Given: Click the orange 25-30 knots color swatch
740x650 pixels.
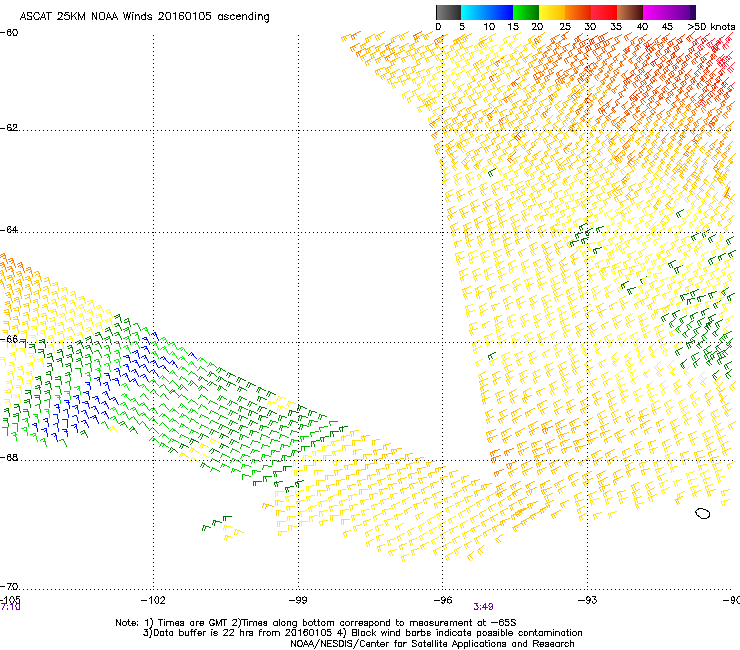Looking at the screenshot, I should click(x=578, y=12).
